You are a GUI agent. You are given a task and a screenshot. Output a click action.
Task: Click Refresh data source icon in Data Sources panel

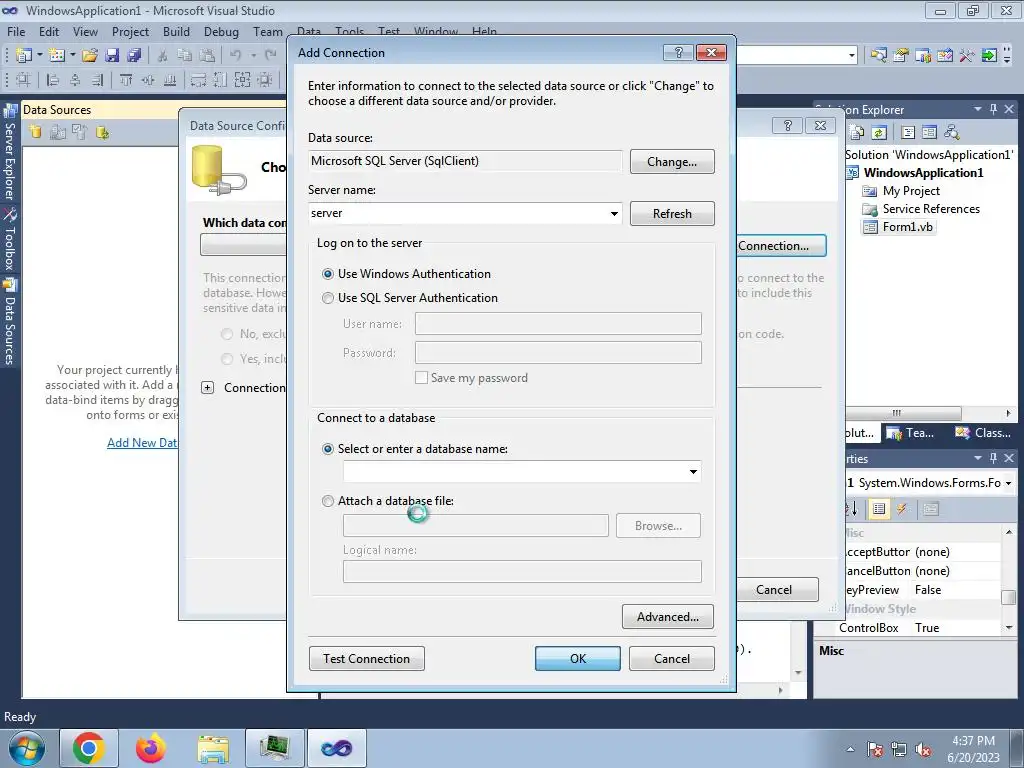(102, 132)
